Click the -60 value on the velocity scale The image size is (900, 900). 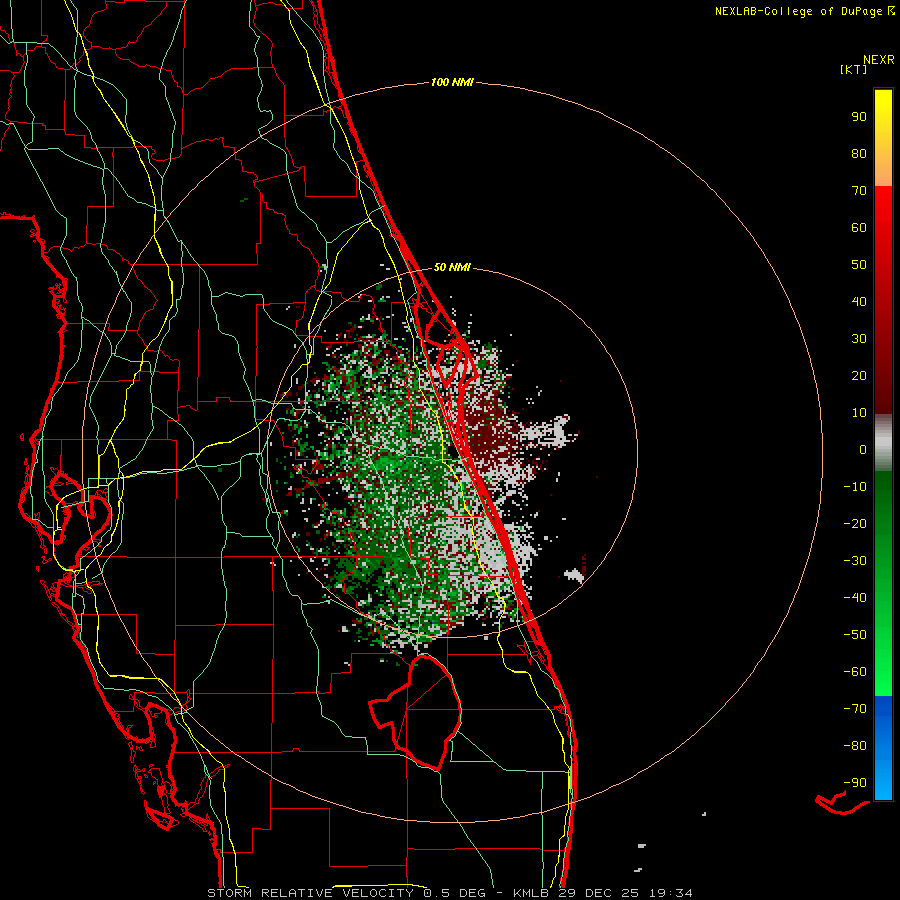tap(855, 672)
